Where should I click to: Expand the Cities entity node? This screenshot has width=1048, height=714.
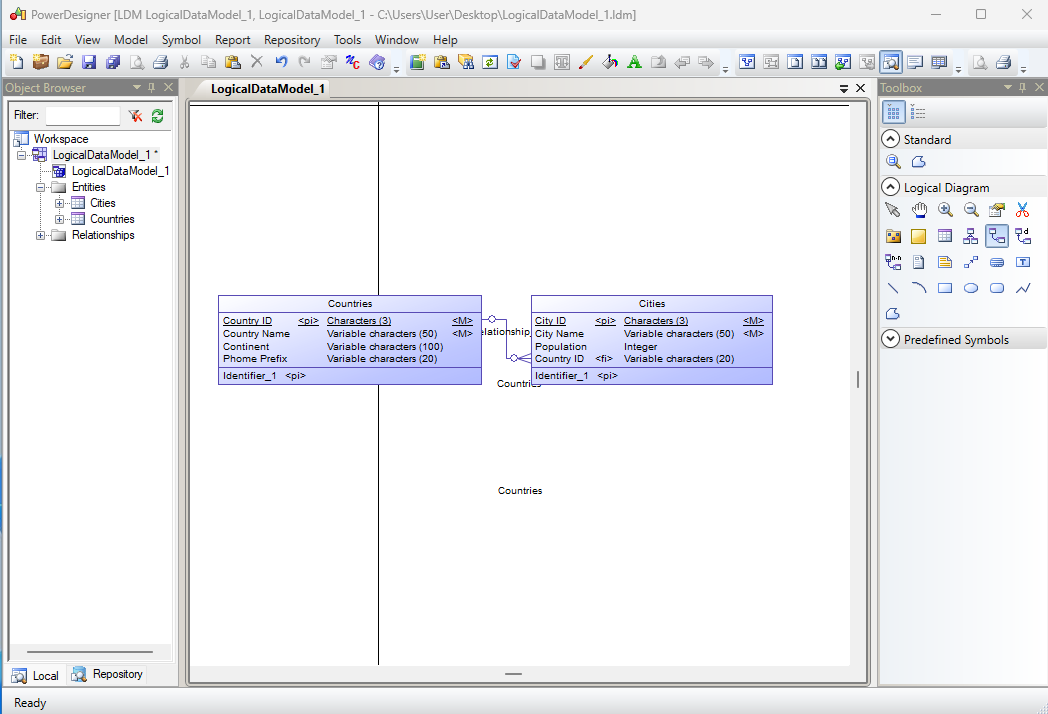coord(59,203)
